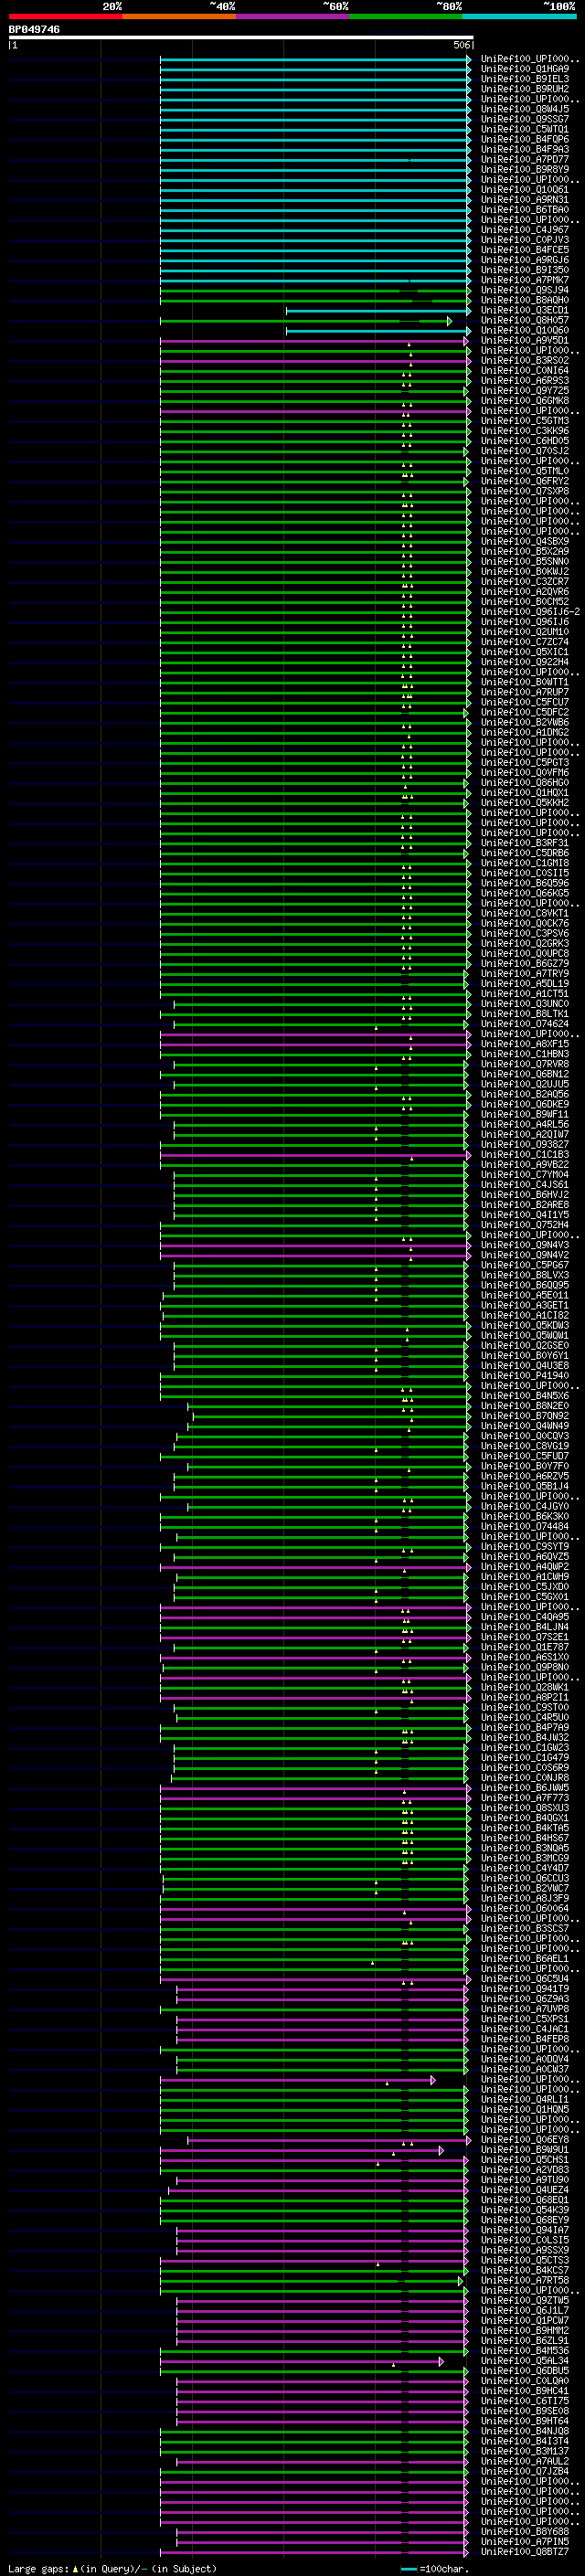Screen dimensions: 585x2576
Task: Select the UniRef100_Q5B1J4 label
Action: (525, 1487)
